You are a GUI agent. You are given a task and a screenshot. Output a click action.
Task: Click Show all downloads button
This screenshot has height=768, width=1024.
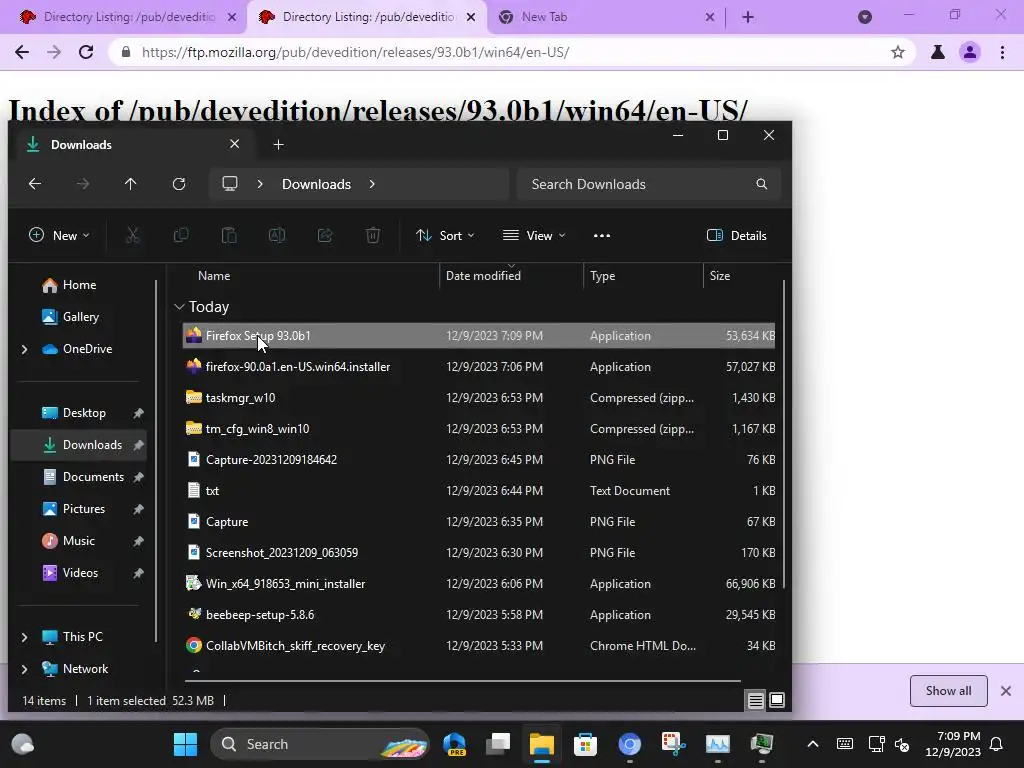tap(948, 691)
